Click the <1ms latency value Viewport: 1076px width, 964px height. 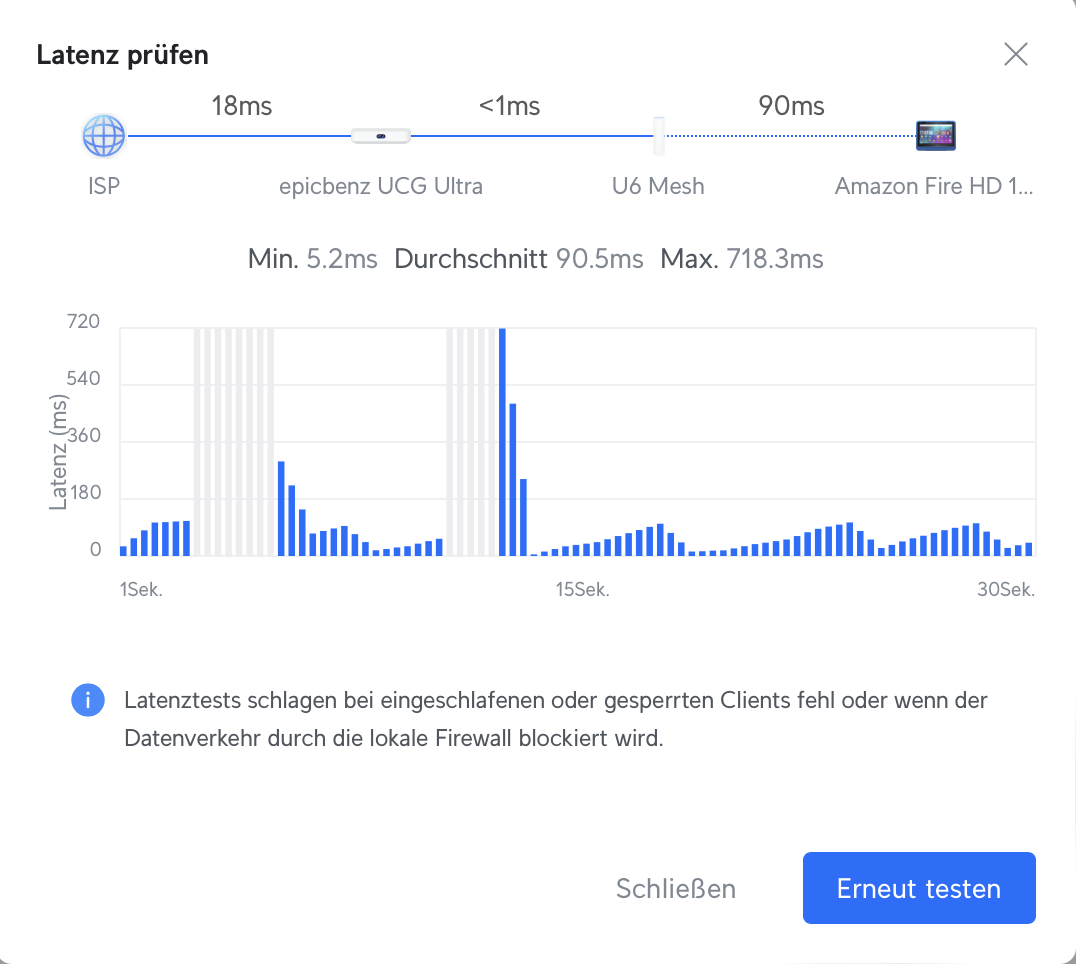[x=509, y=105]
